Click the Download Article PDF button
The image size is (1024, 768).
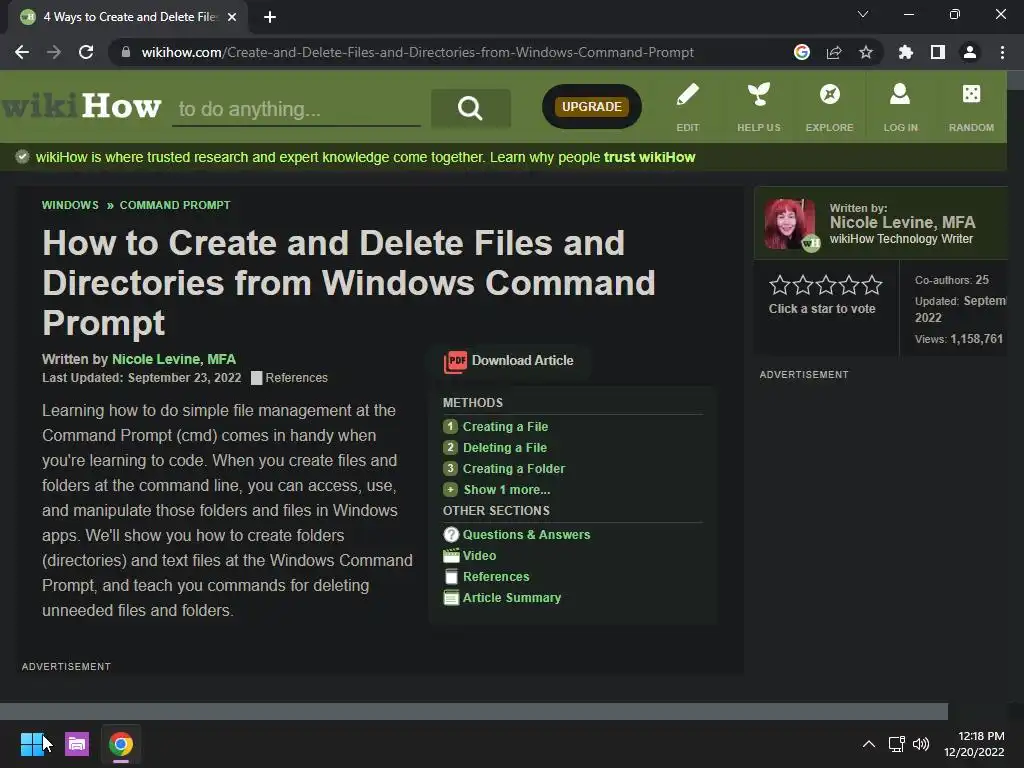coord(509,361)
